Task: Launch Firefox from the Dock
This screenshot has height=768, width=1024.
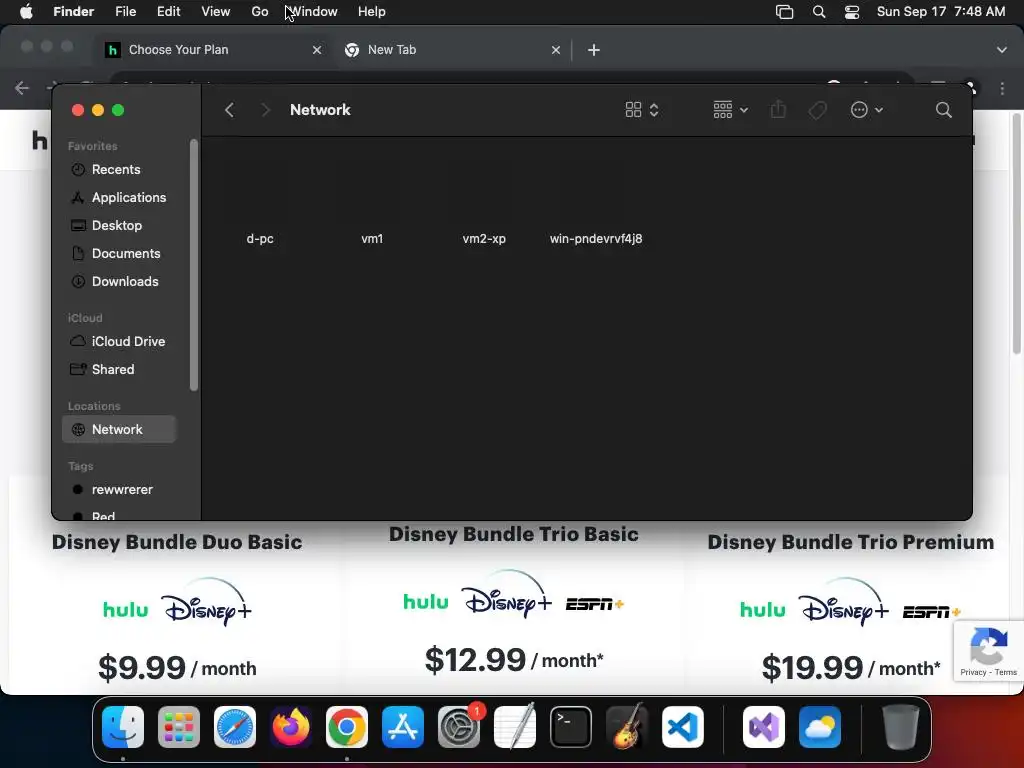Action: pos(291,727)
